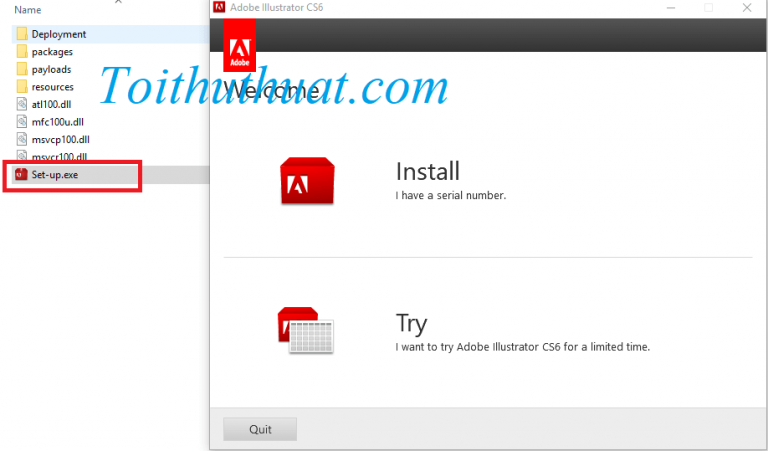
Task: Click the packages folder icon
Action: pos(22,51)
